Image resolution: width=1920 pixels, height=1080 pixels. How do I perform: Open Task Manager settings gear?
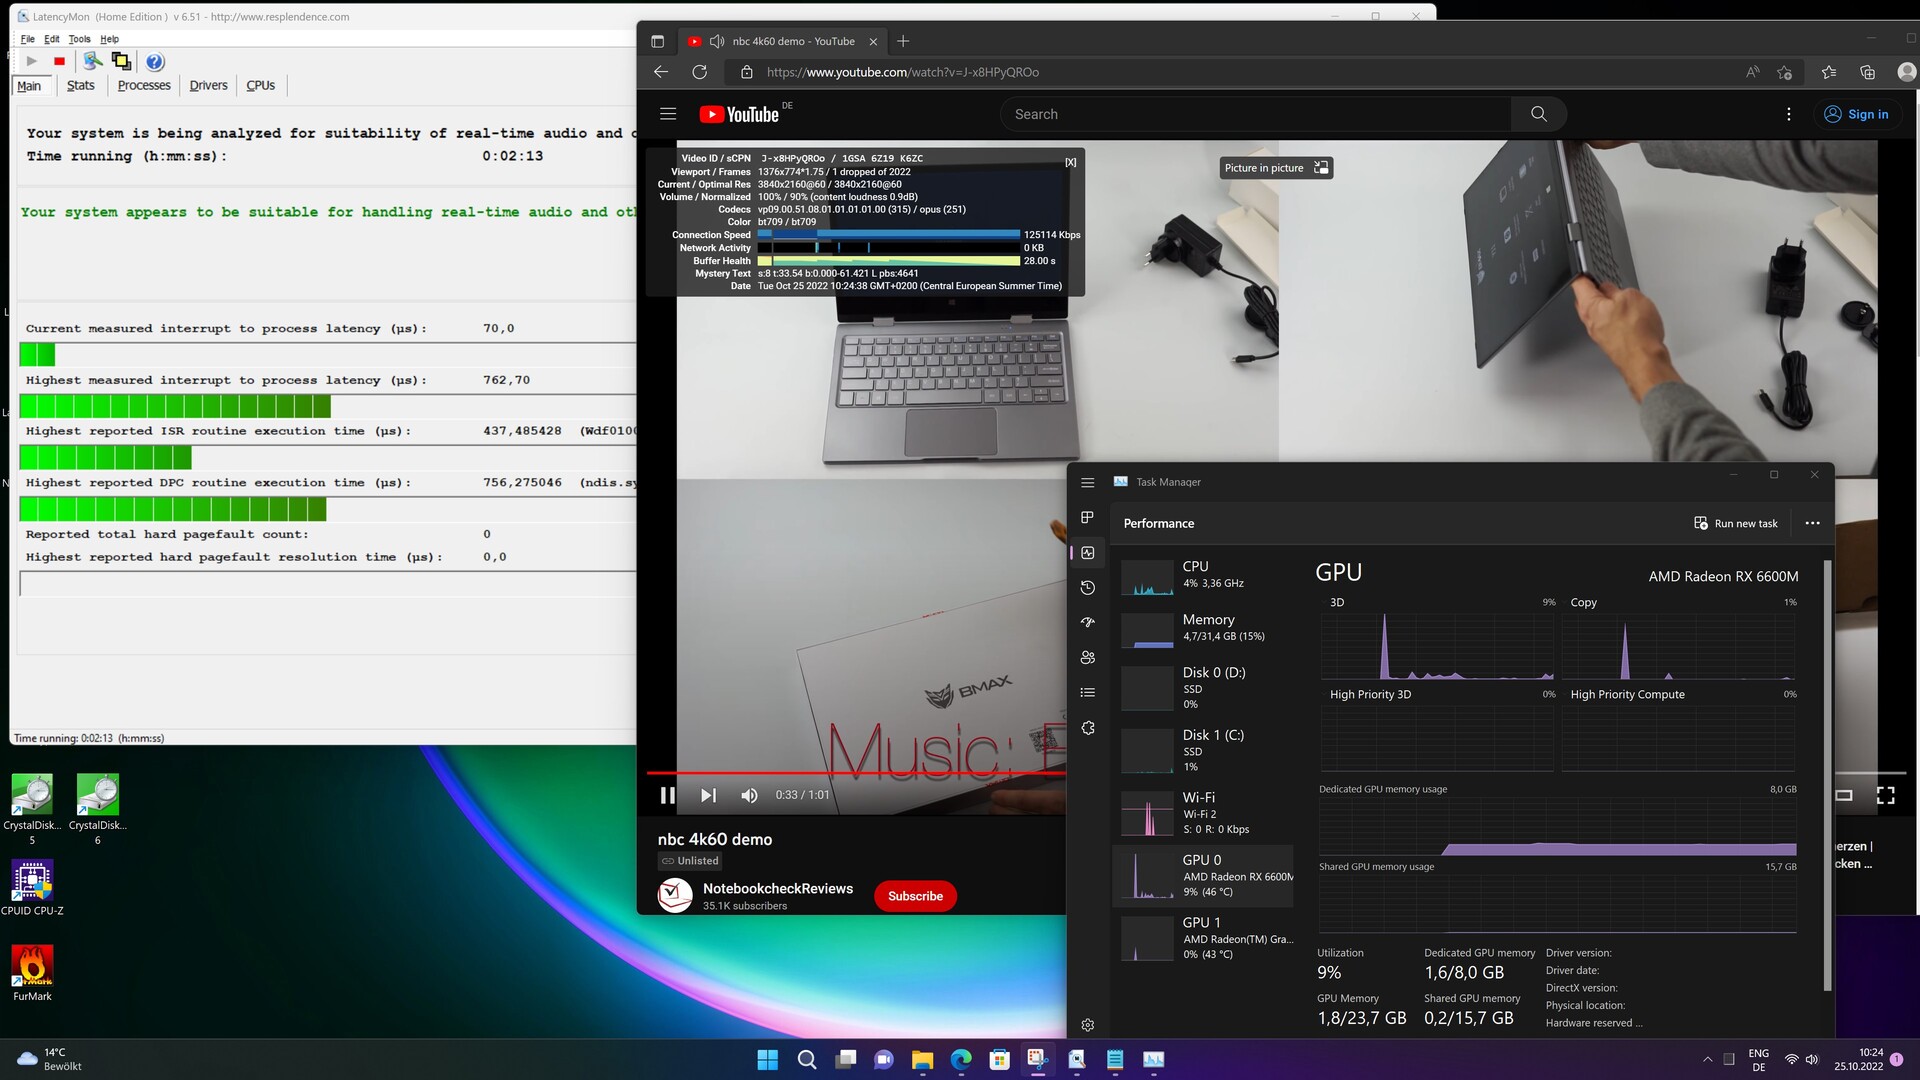pyautogui.click(x=1088, y=1025)
